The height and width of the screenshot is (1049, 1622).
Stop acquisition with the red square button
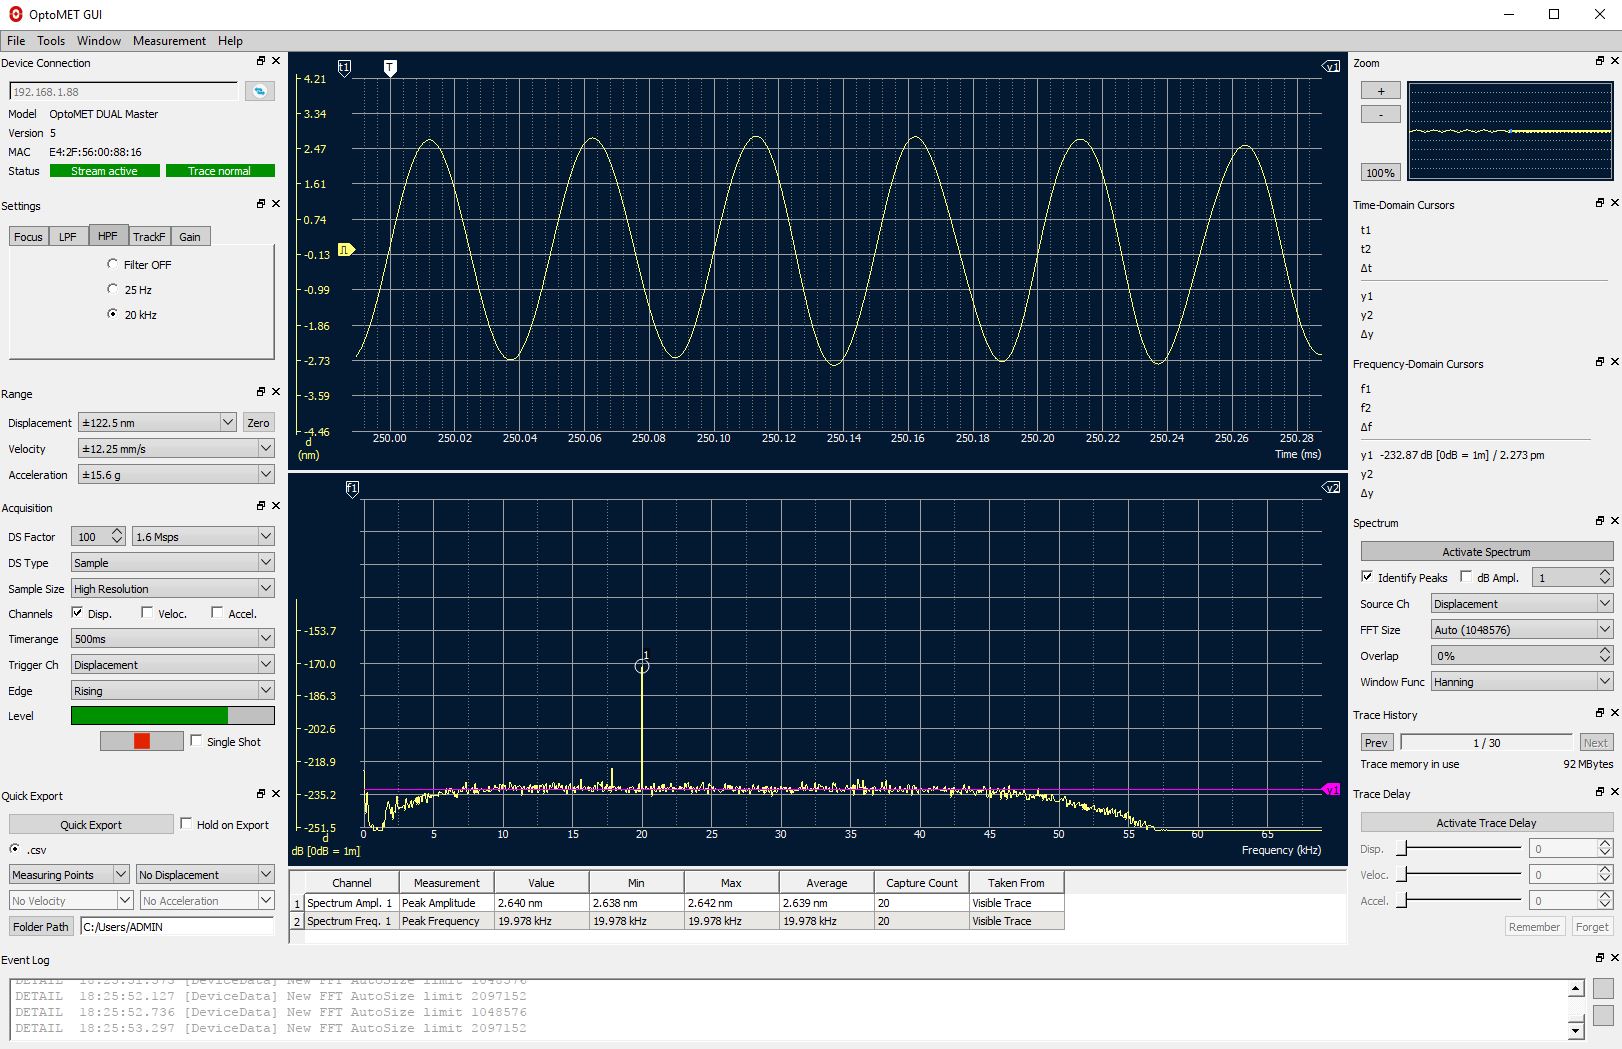point(142,741)
